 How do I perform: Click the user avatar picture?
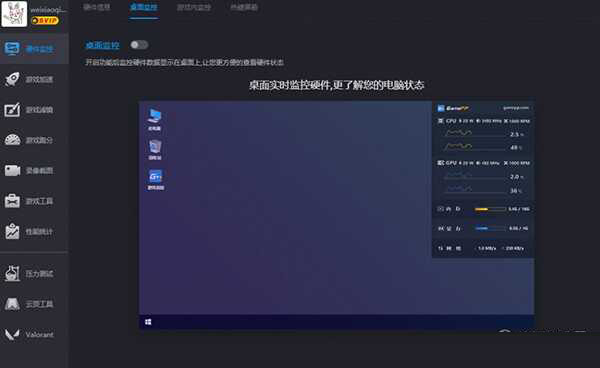point(14,13)
